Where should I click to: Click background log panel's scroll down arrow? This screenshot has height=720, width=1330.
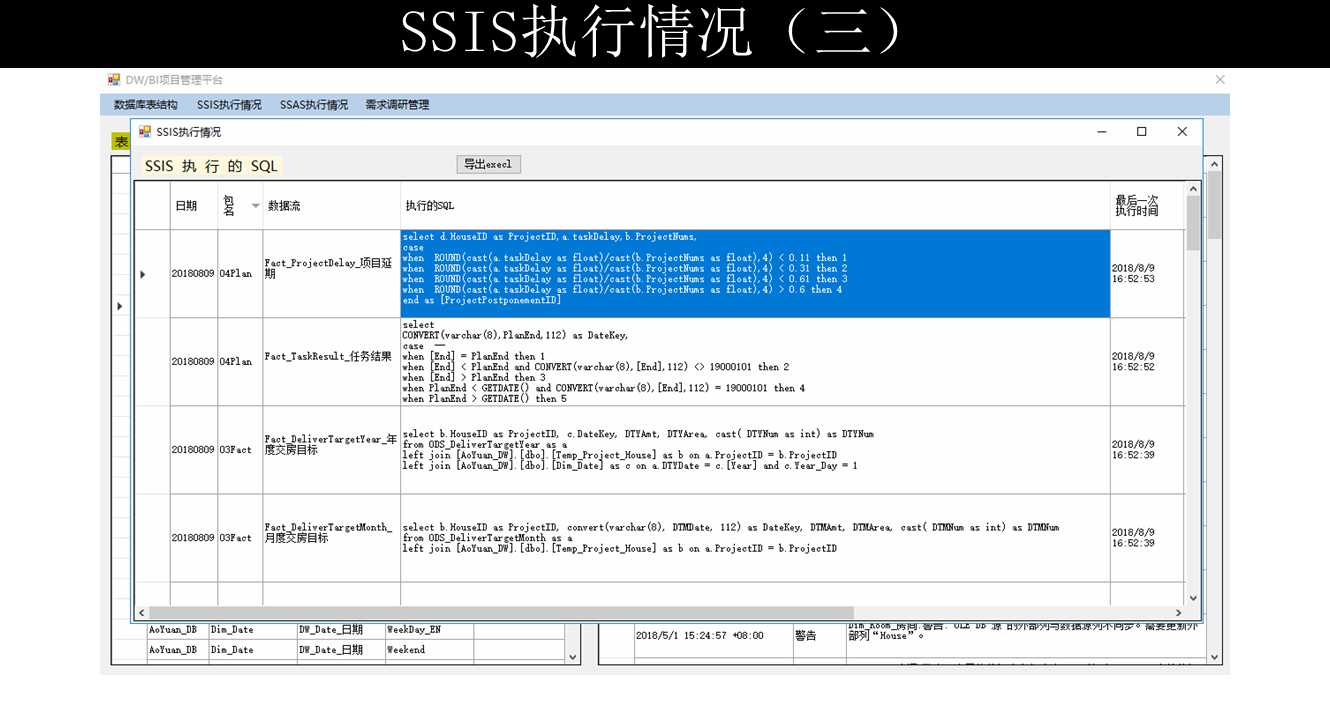coord(1215,657)
